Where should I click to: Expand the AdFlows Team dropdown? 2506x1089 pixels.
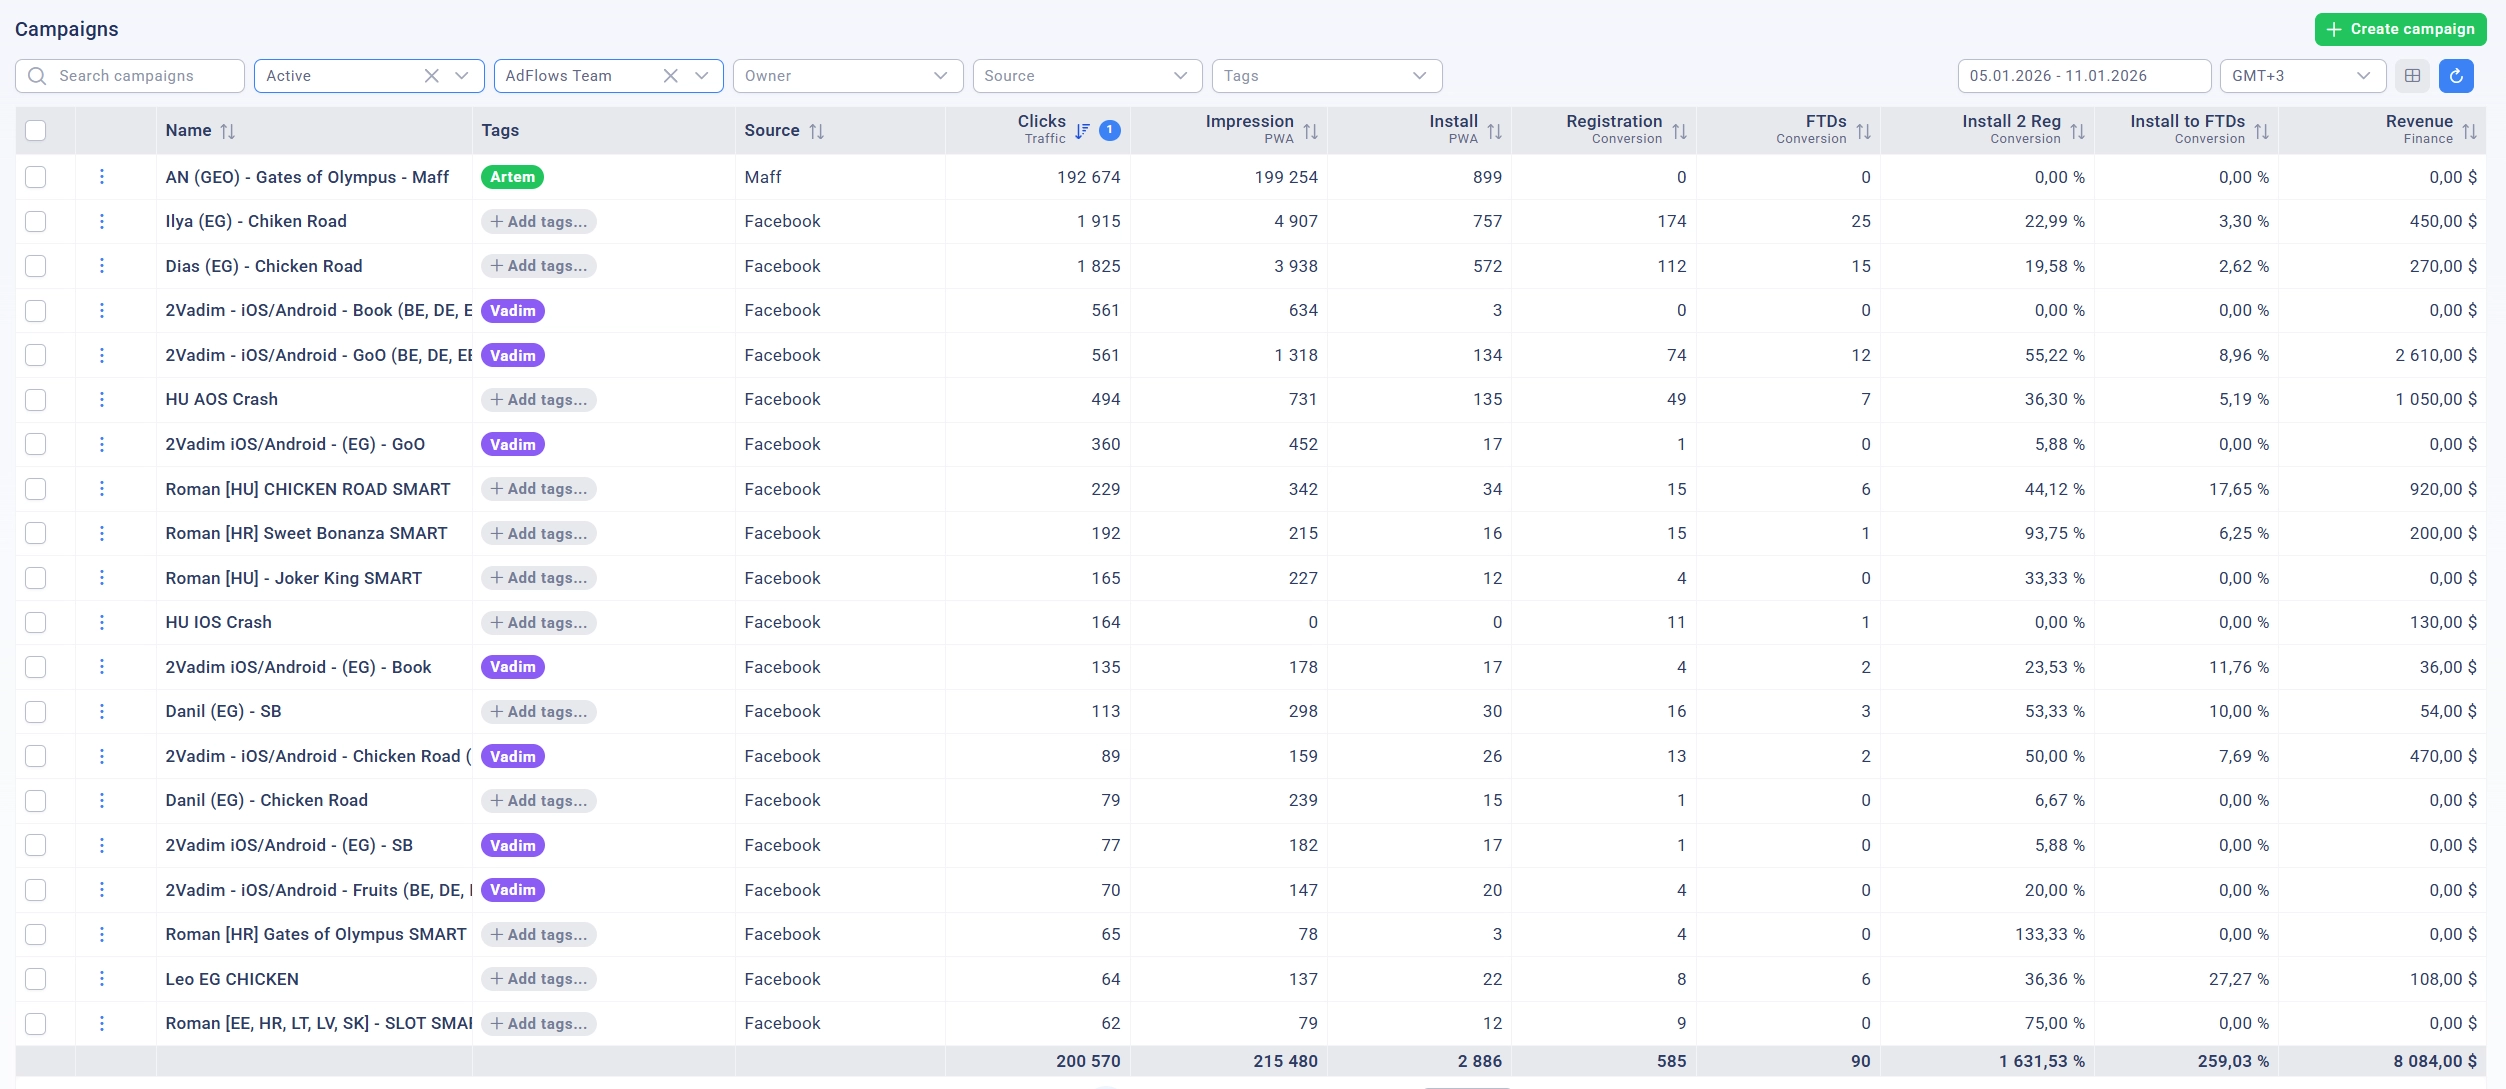tap(701, 76)
